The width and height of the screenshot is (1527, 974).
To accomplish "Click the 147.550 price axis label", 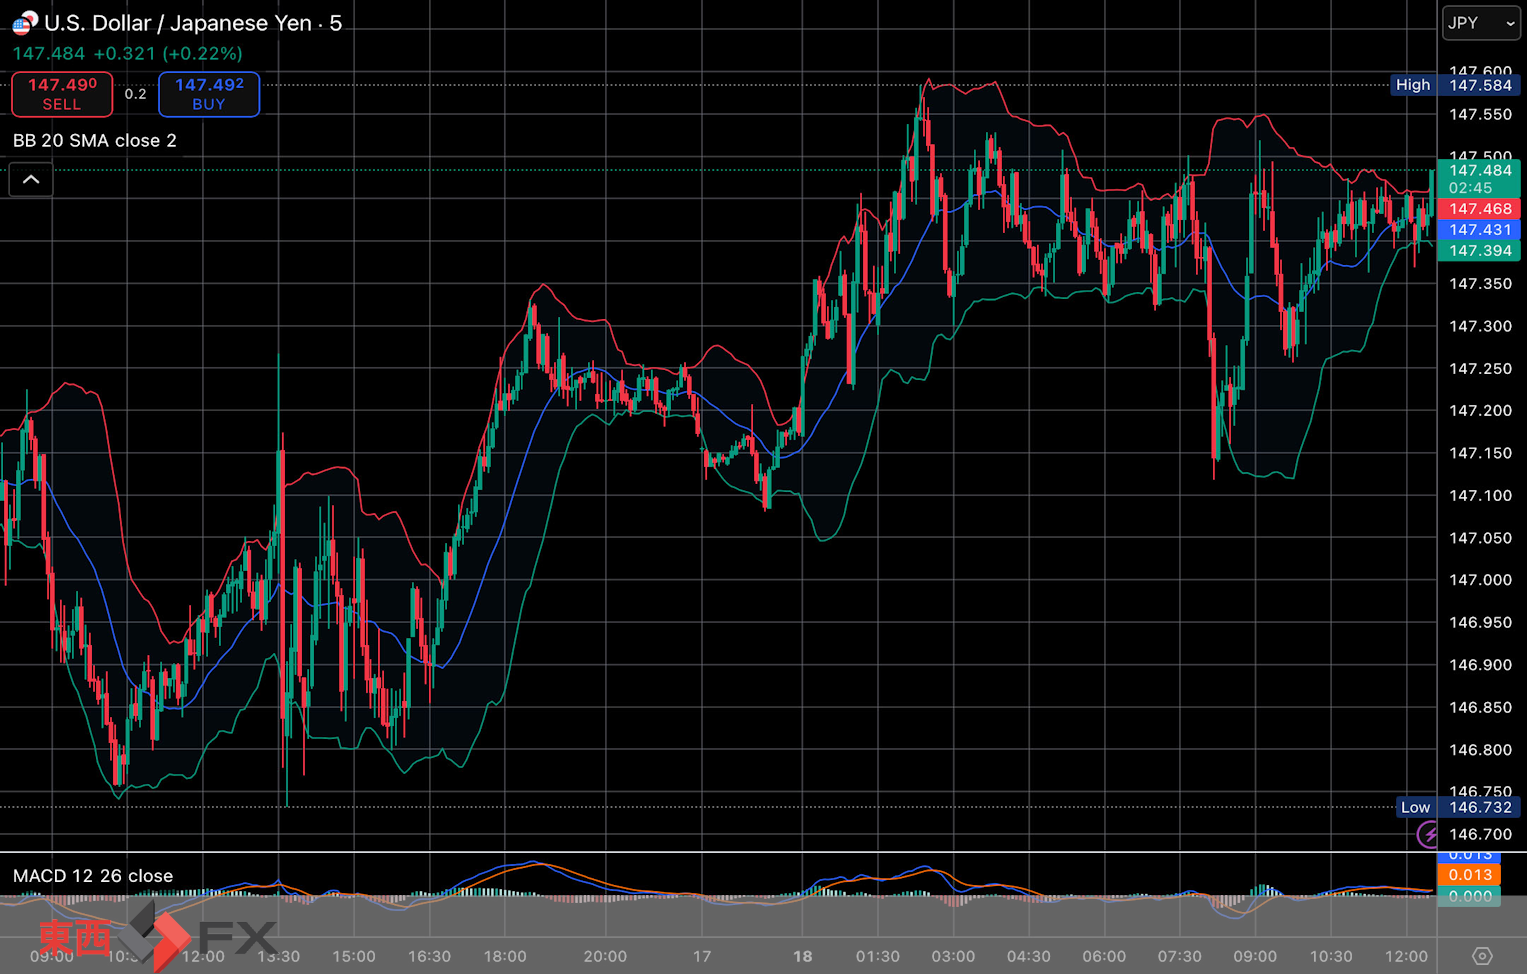I will 1480,115.
